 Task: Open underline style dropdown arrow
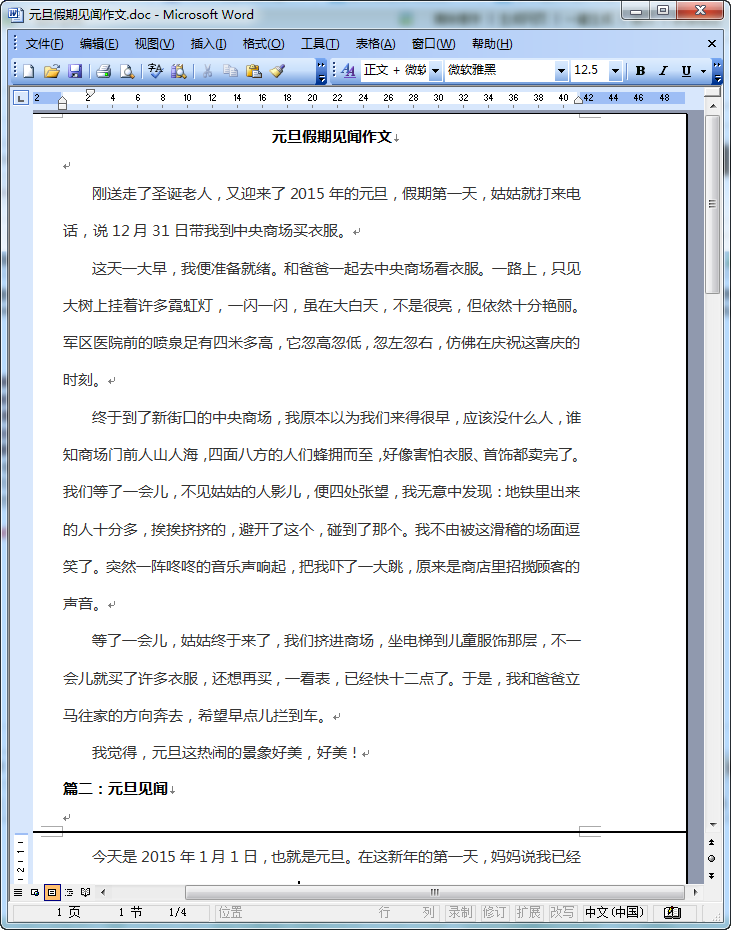pyautogui.click(x=703, y=71)
